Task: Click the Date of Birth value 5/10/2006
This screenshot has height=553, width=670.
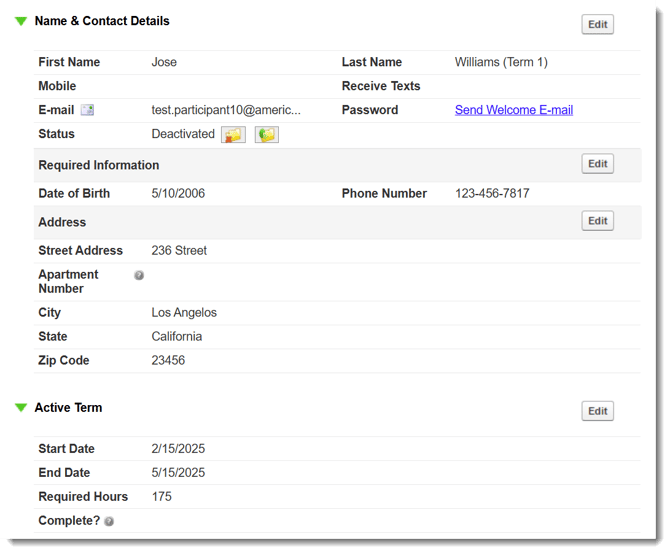Action: pos(178,194)
